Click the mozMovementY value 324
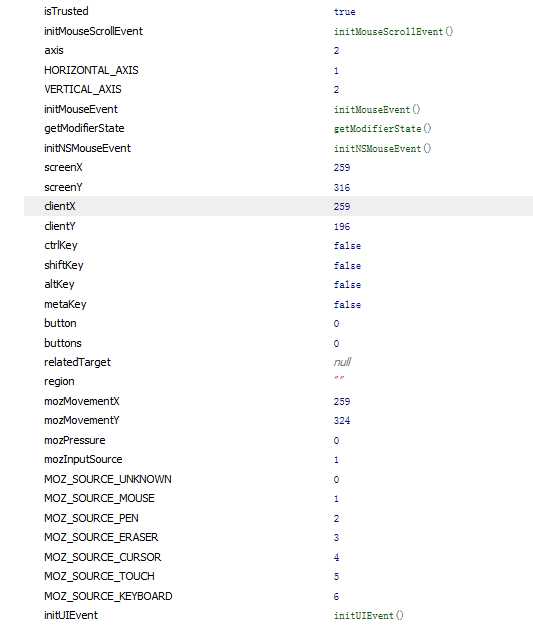 tap(342, 421)
